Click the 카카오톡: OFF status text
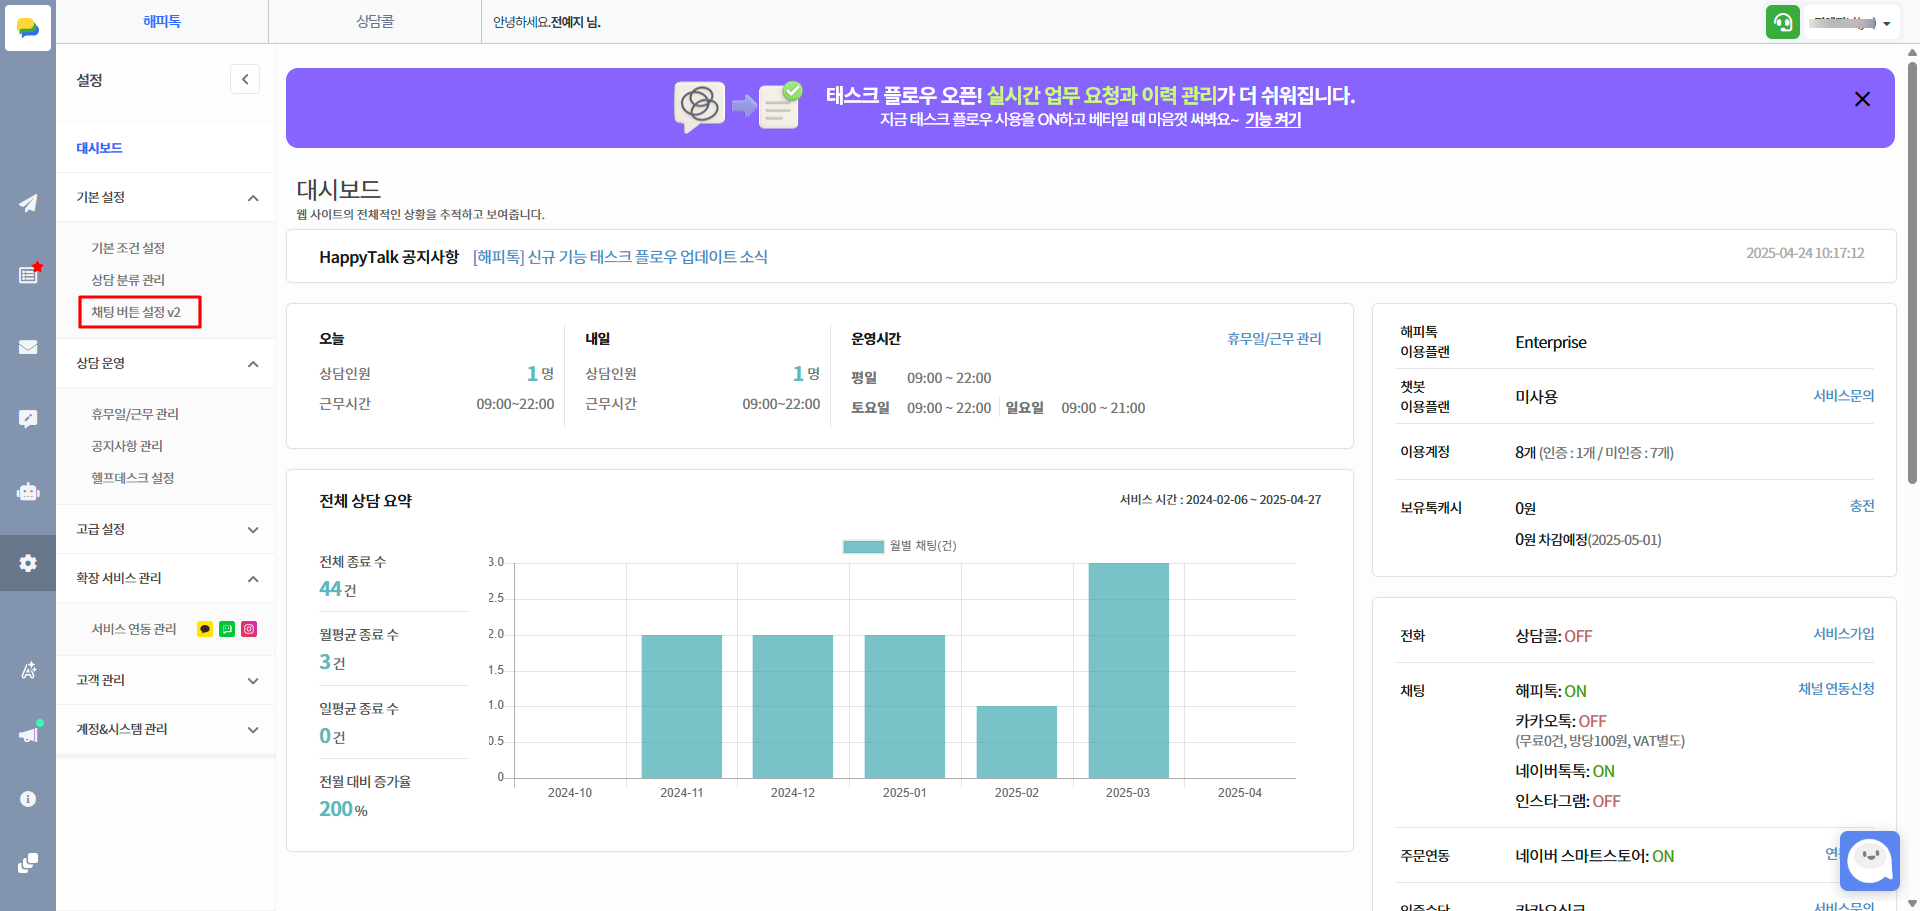This screenshot has width=1920, height=911. click(x=1561, y=721)
